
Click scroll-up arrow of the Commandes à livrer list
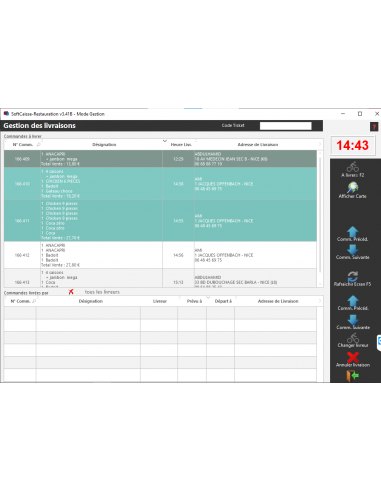pos(320,153)
